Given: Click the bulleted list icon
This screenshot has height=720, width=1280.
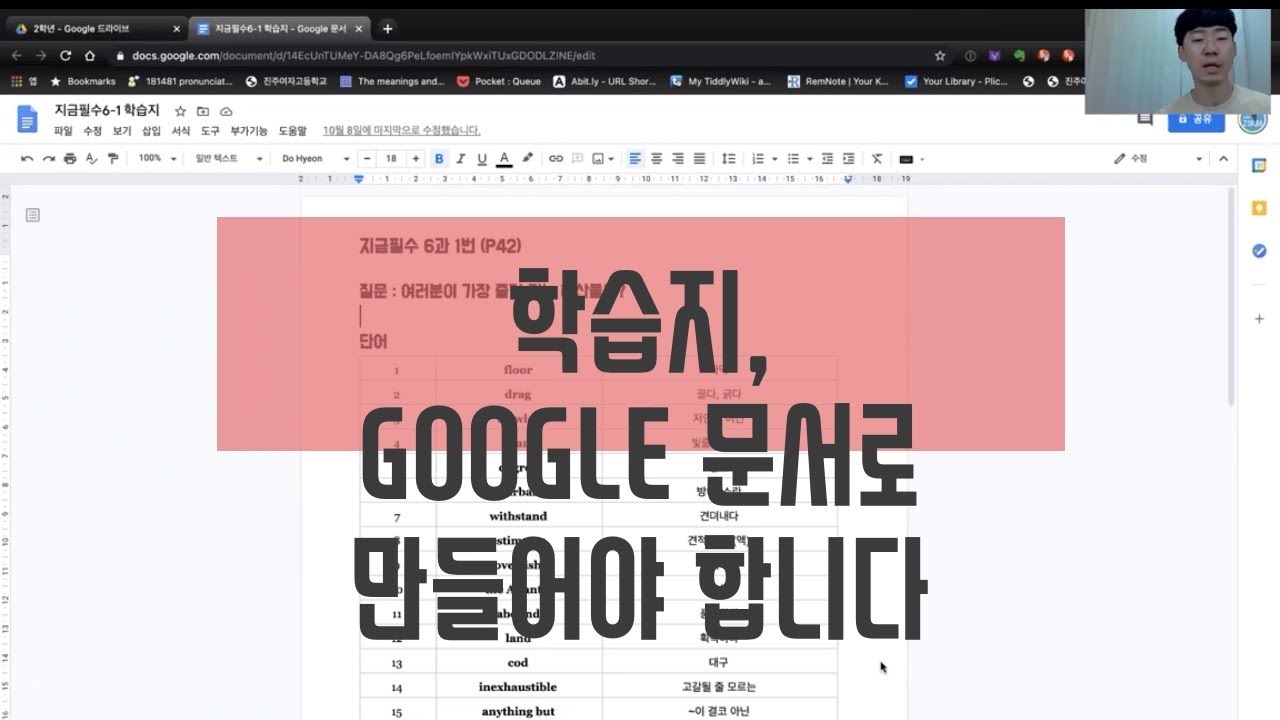Looking at the screenshot, I should 793,158.
